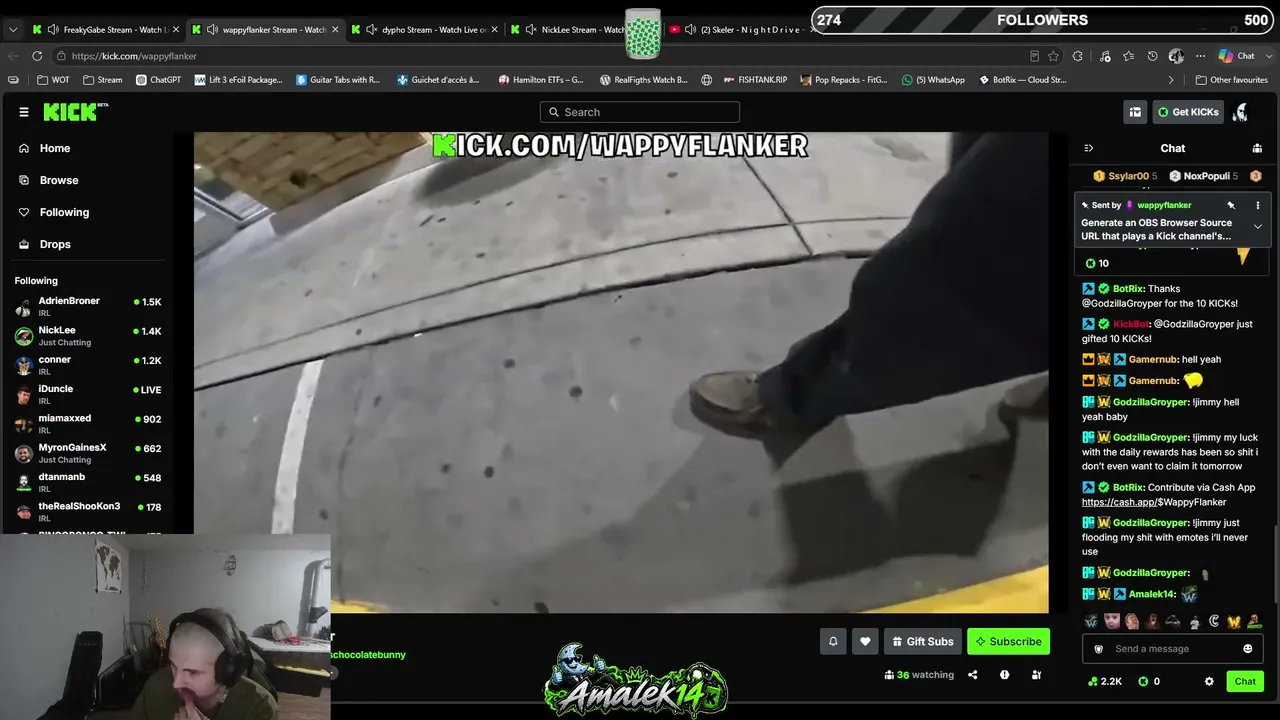
Task: Go back with browser back arrow
Action: click(12, 56)
